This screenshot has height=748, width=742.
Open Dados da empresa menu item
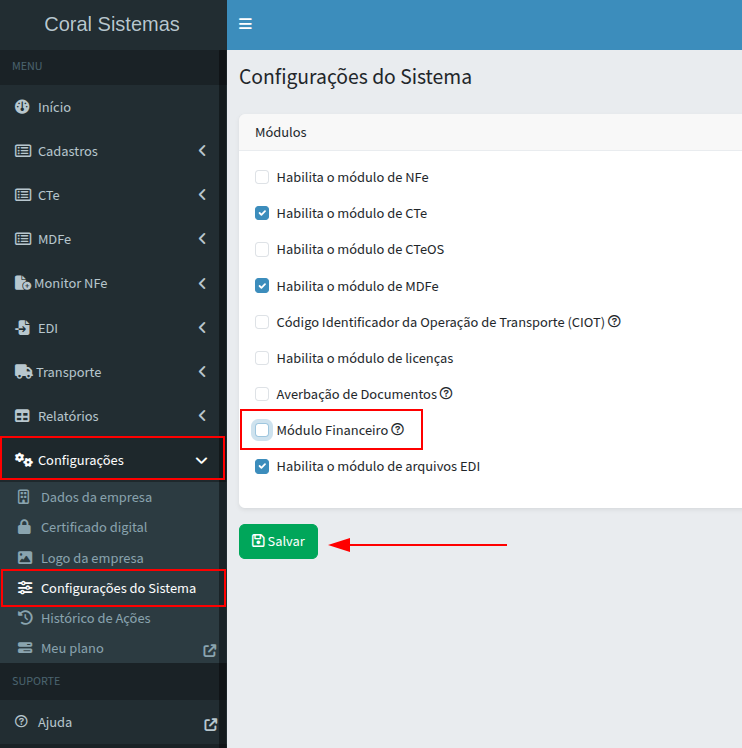(x=96, y=497)
